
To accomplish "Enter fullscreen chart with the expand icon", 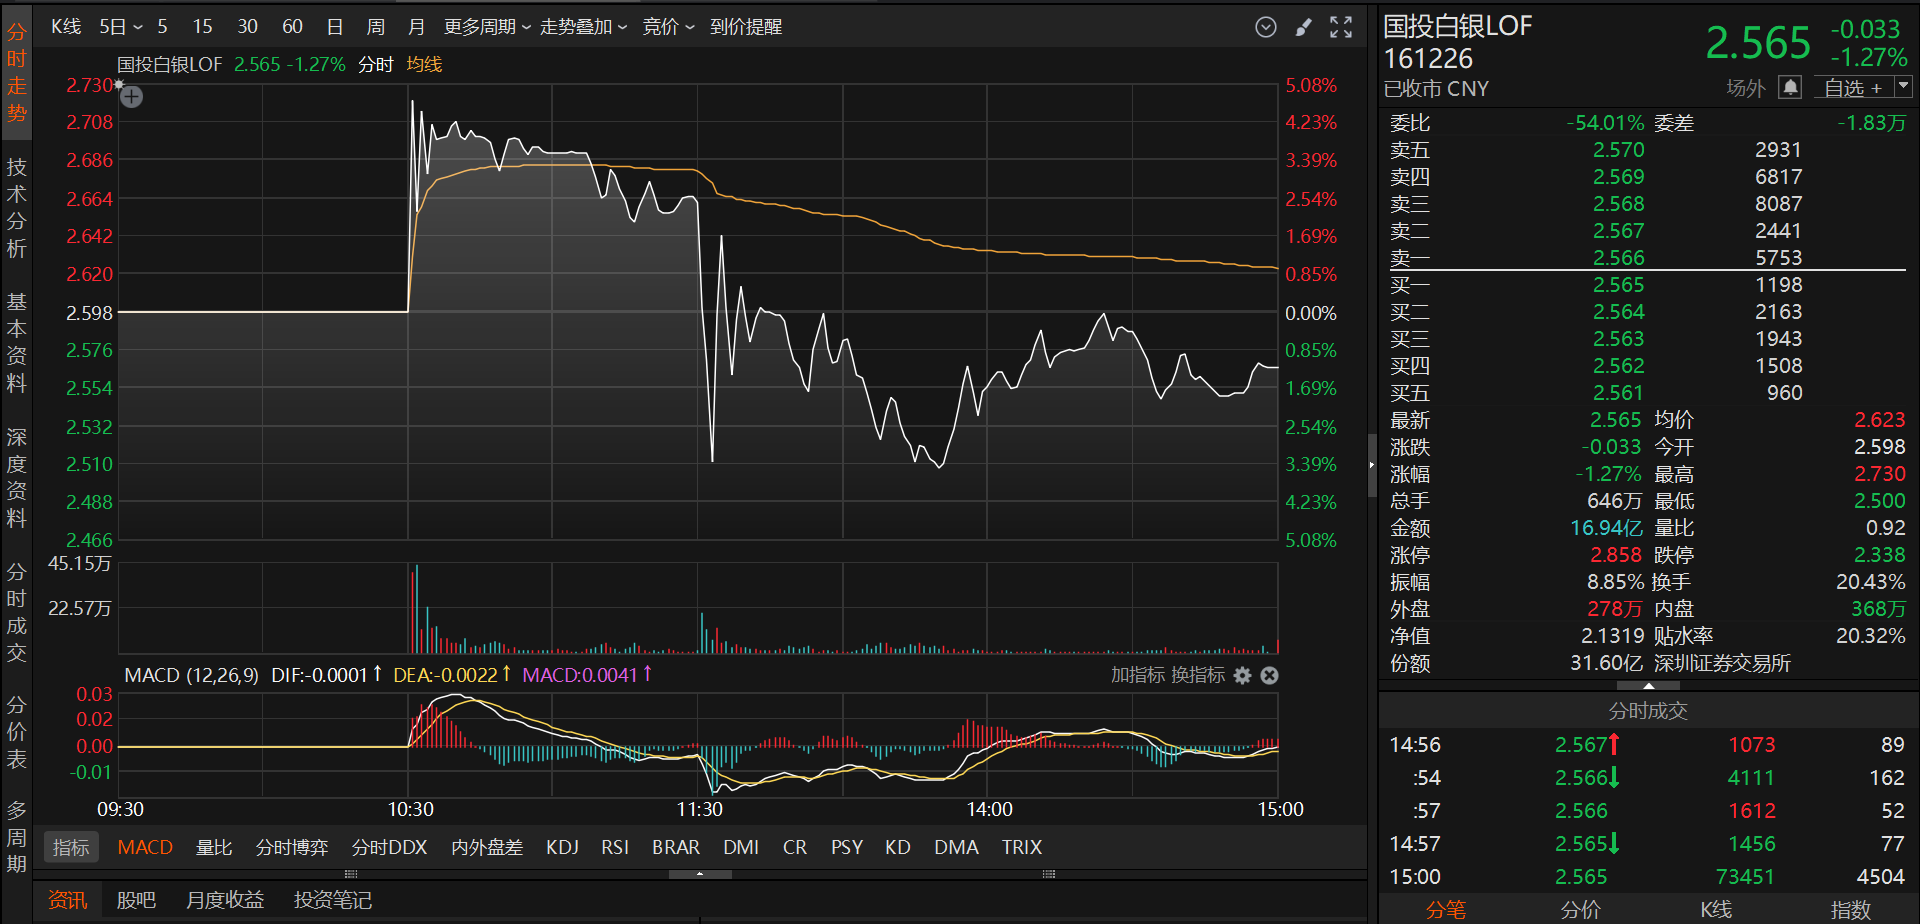I will coord(1341,27).
